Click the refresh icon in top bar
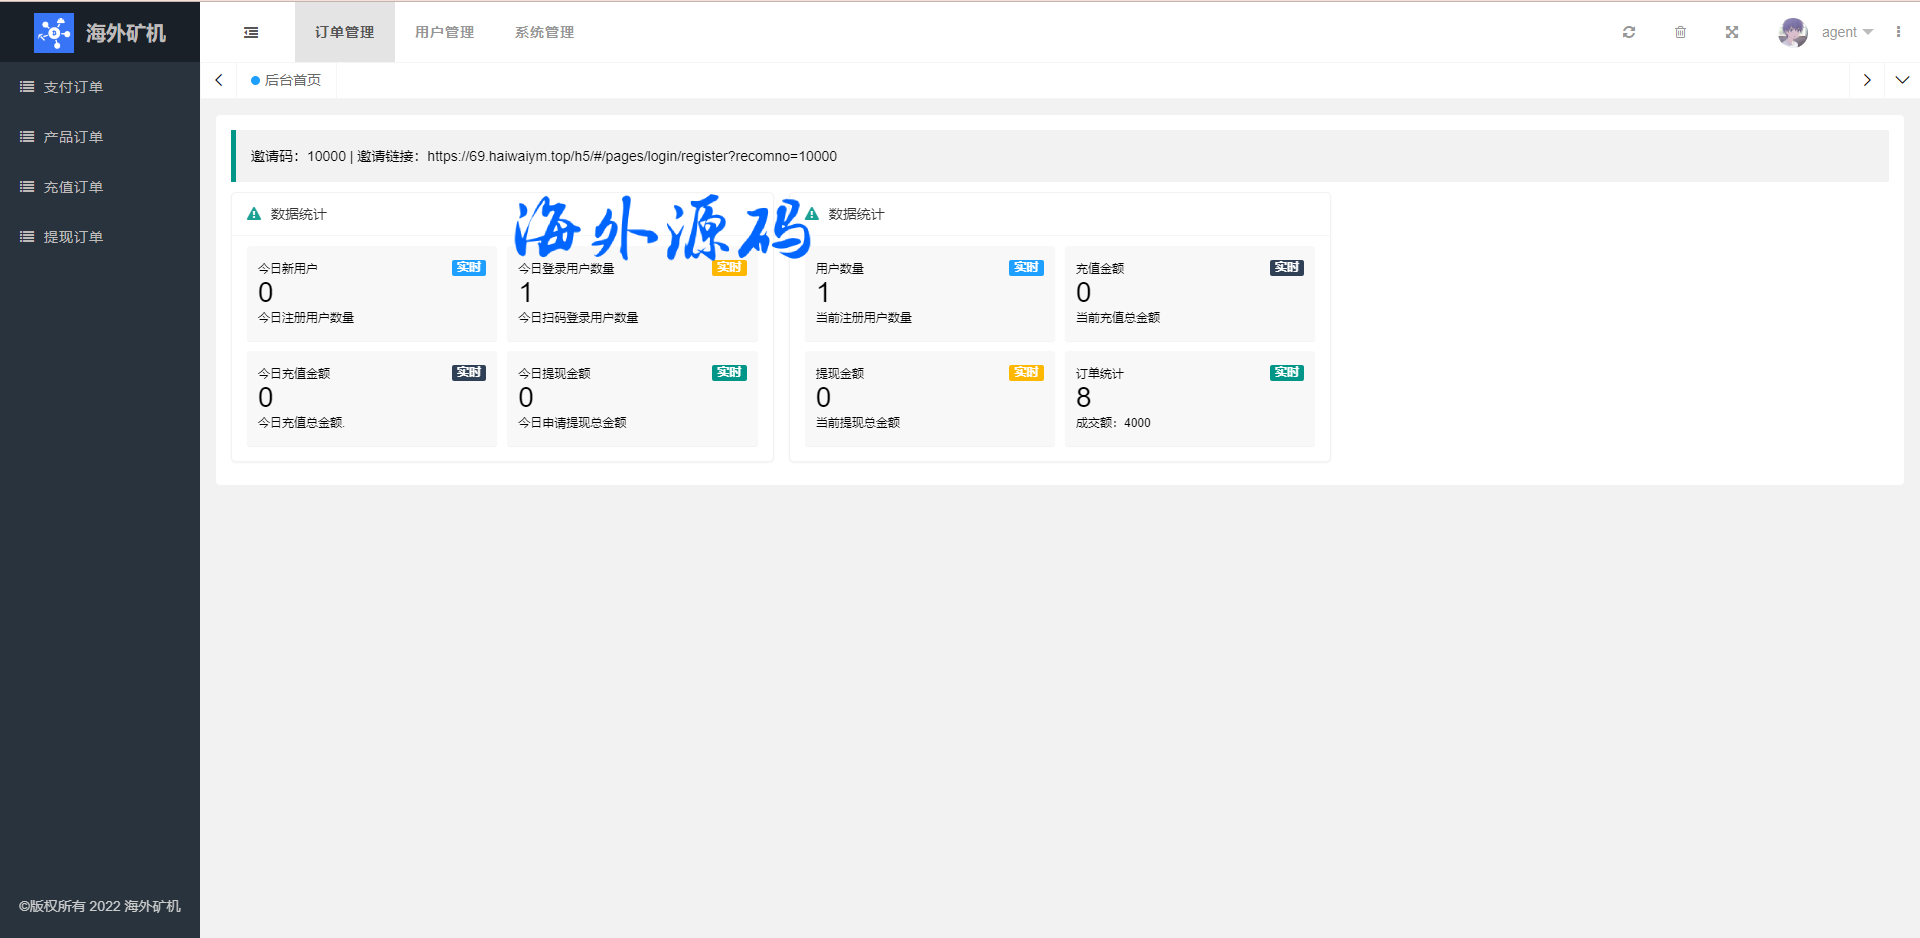This screenshot has width=1920, height=938. pos(1629,32)
